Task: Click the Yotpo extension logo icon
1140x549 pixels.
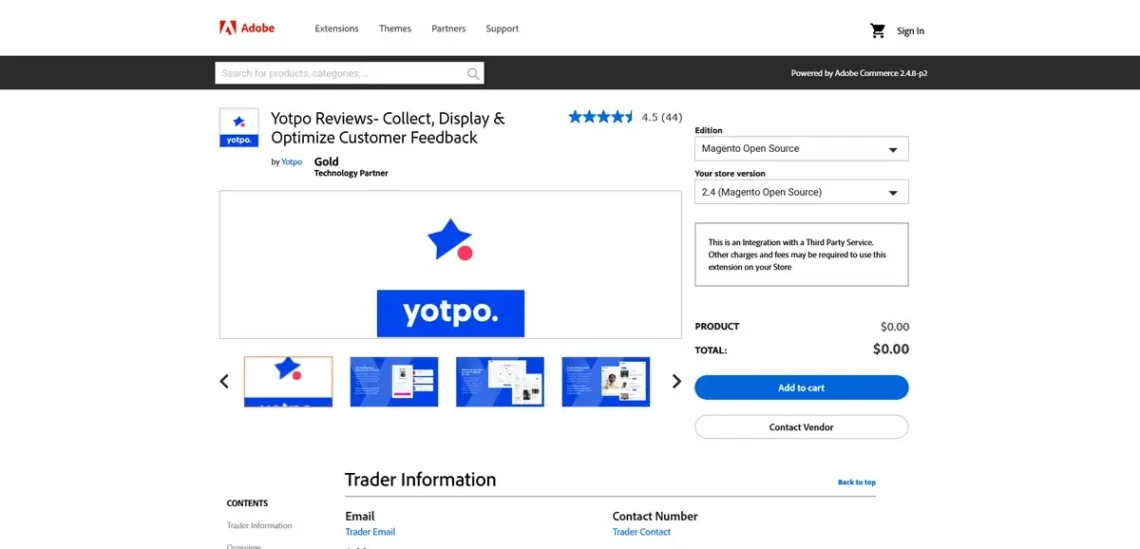Action: [239, 128]
